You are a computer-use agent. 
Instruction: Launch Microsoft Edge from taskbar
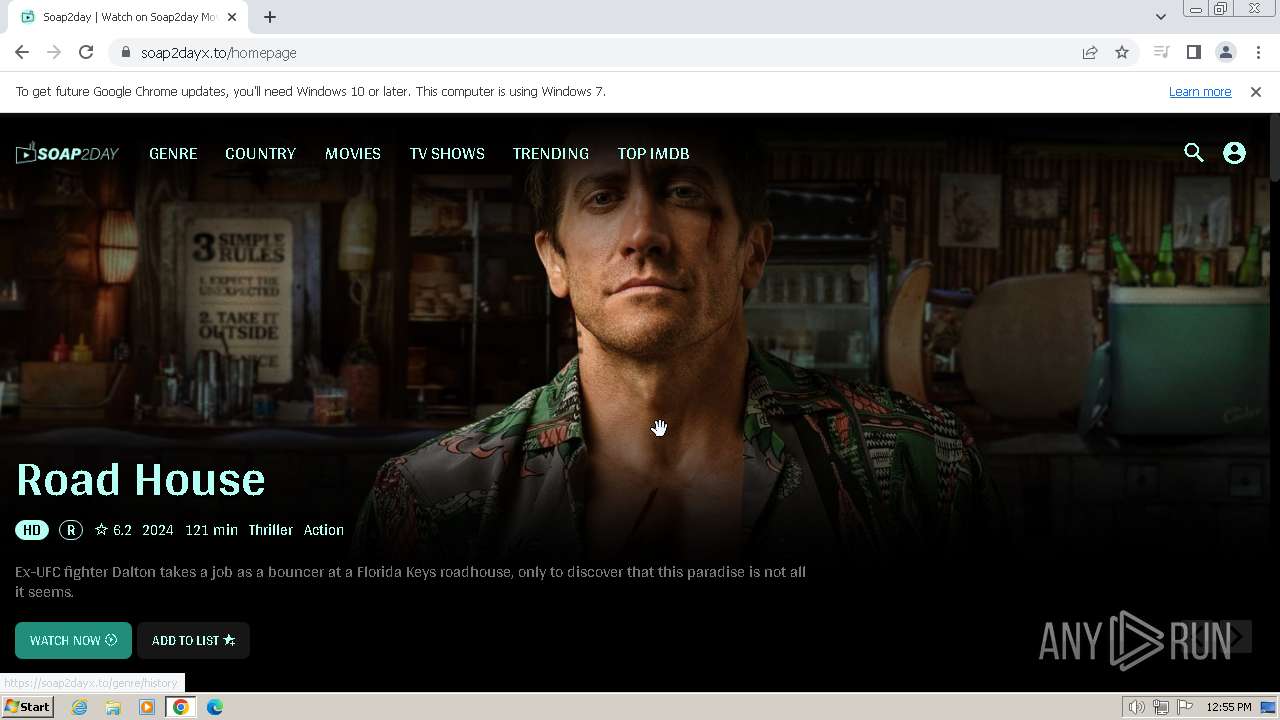pos(215,707)
